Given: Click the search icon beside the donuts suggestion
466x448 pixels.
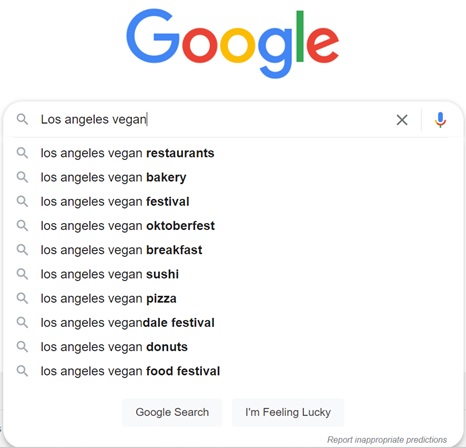Looking at the screenshot, I should pos(22,347).
